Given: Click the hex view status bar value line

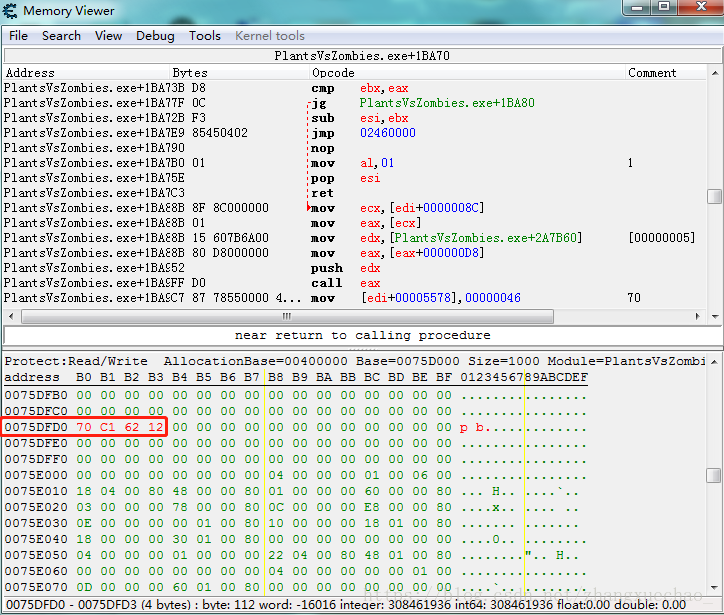Looking at the screenshot, I should click(346, 605).
